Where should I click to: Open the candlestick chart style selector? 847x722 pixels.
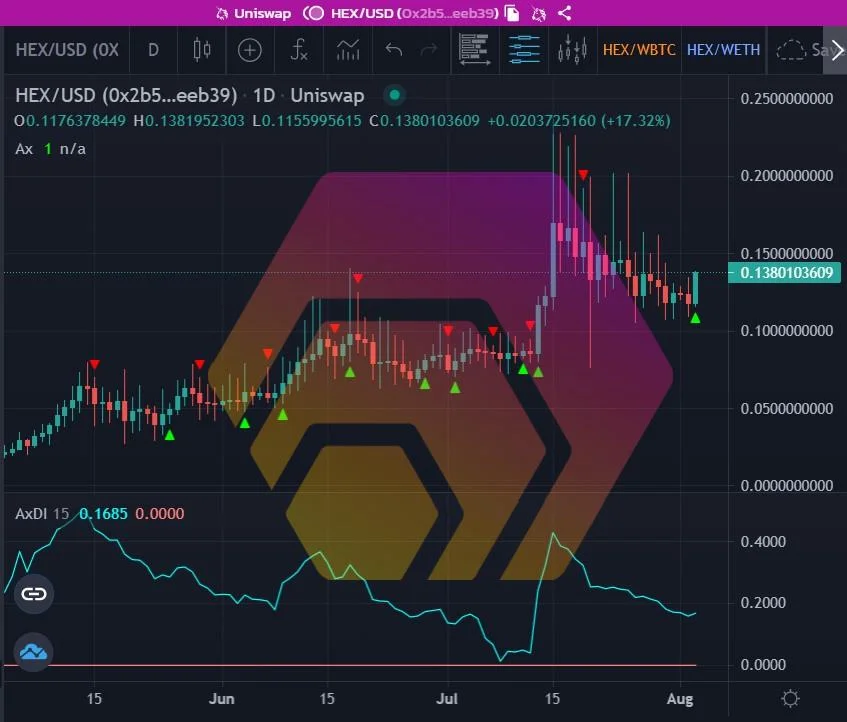201,50
